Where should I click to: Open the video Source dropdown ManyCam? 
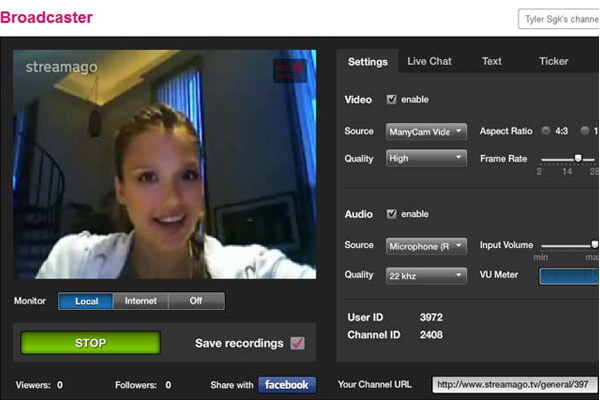point(426,132)
